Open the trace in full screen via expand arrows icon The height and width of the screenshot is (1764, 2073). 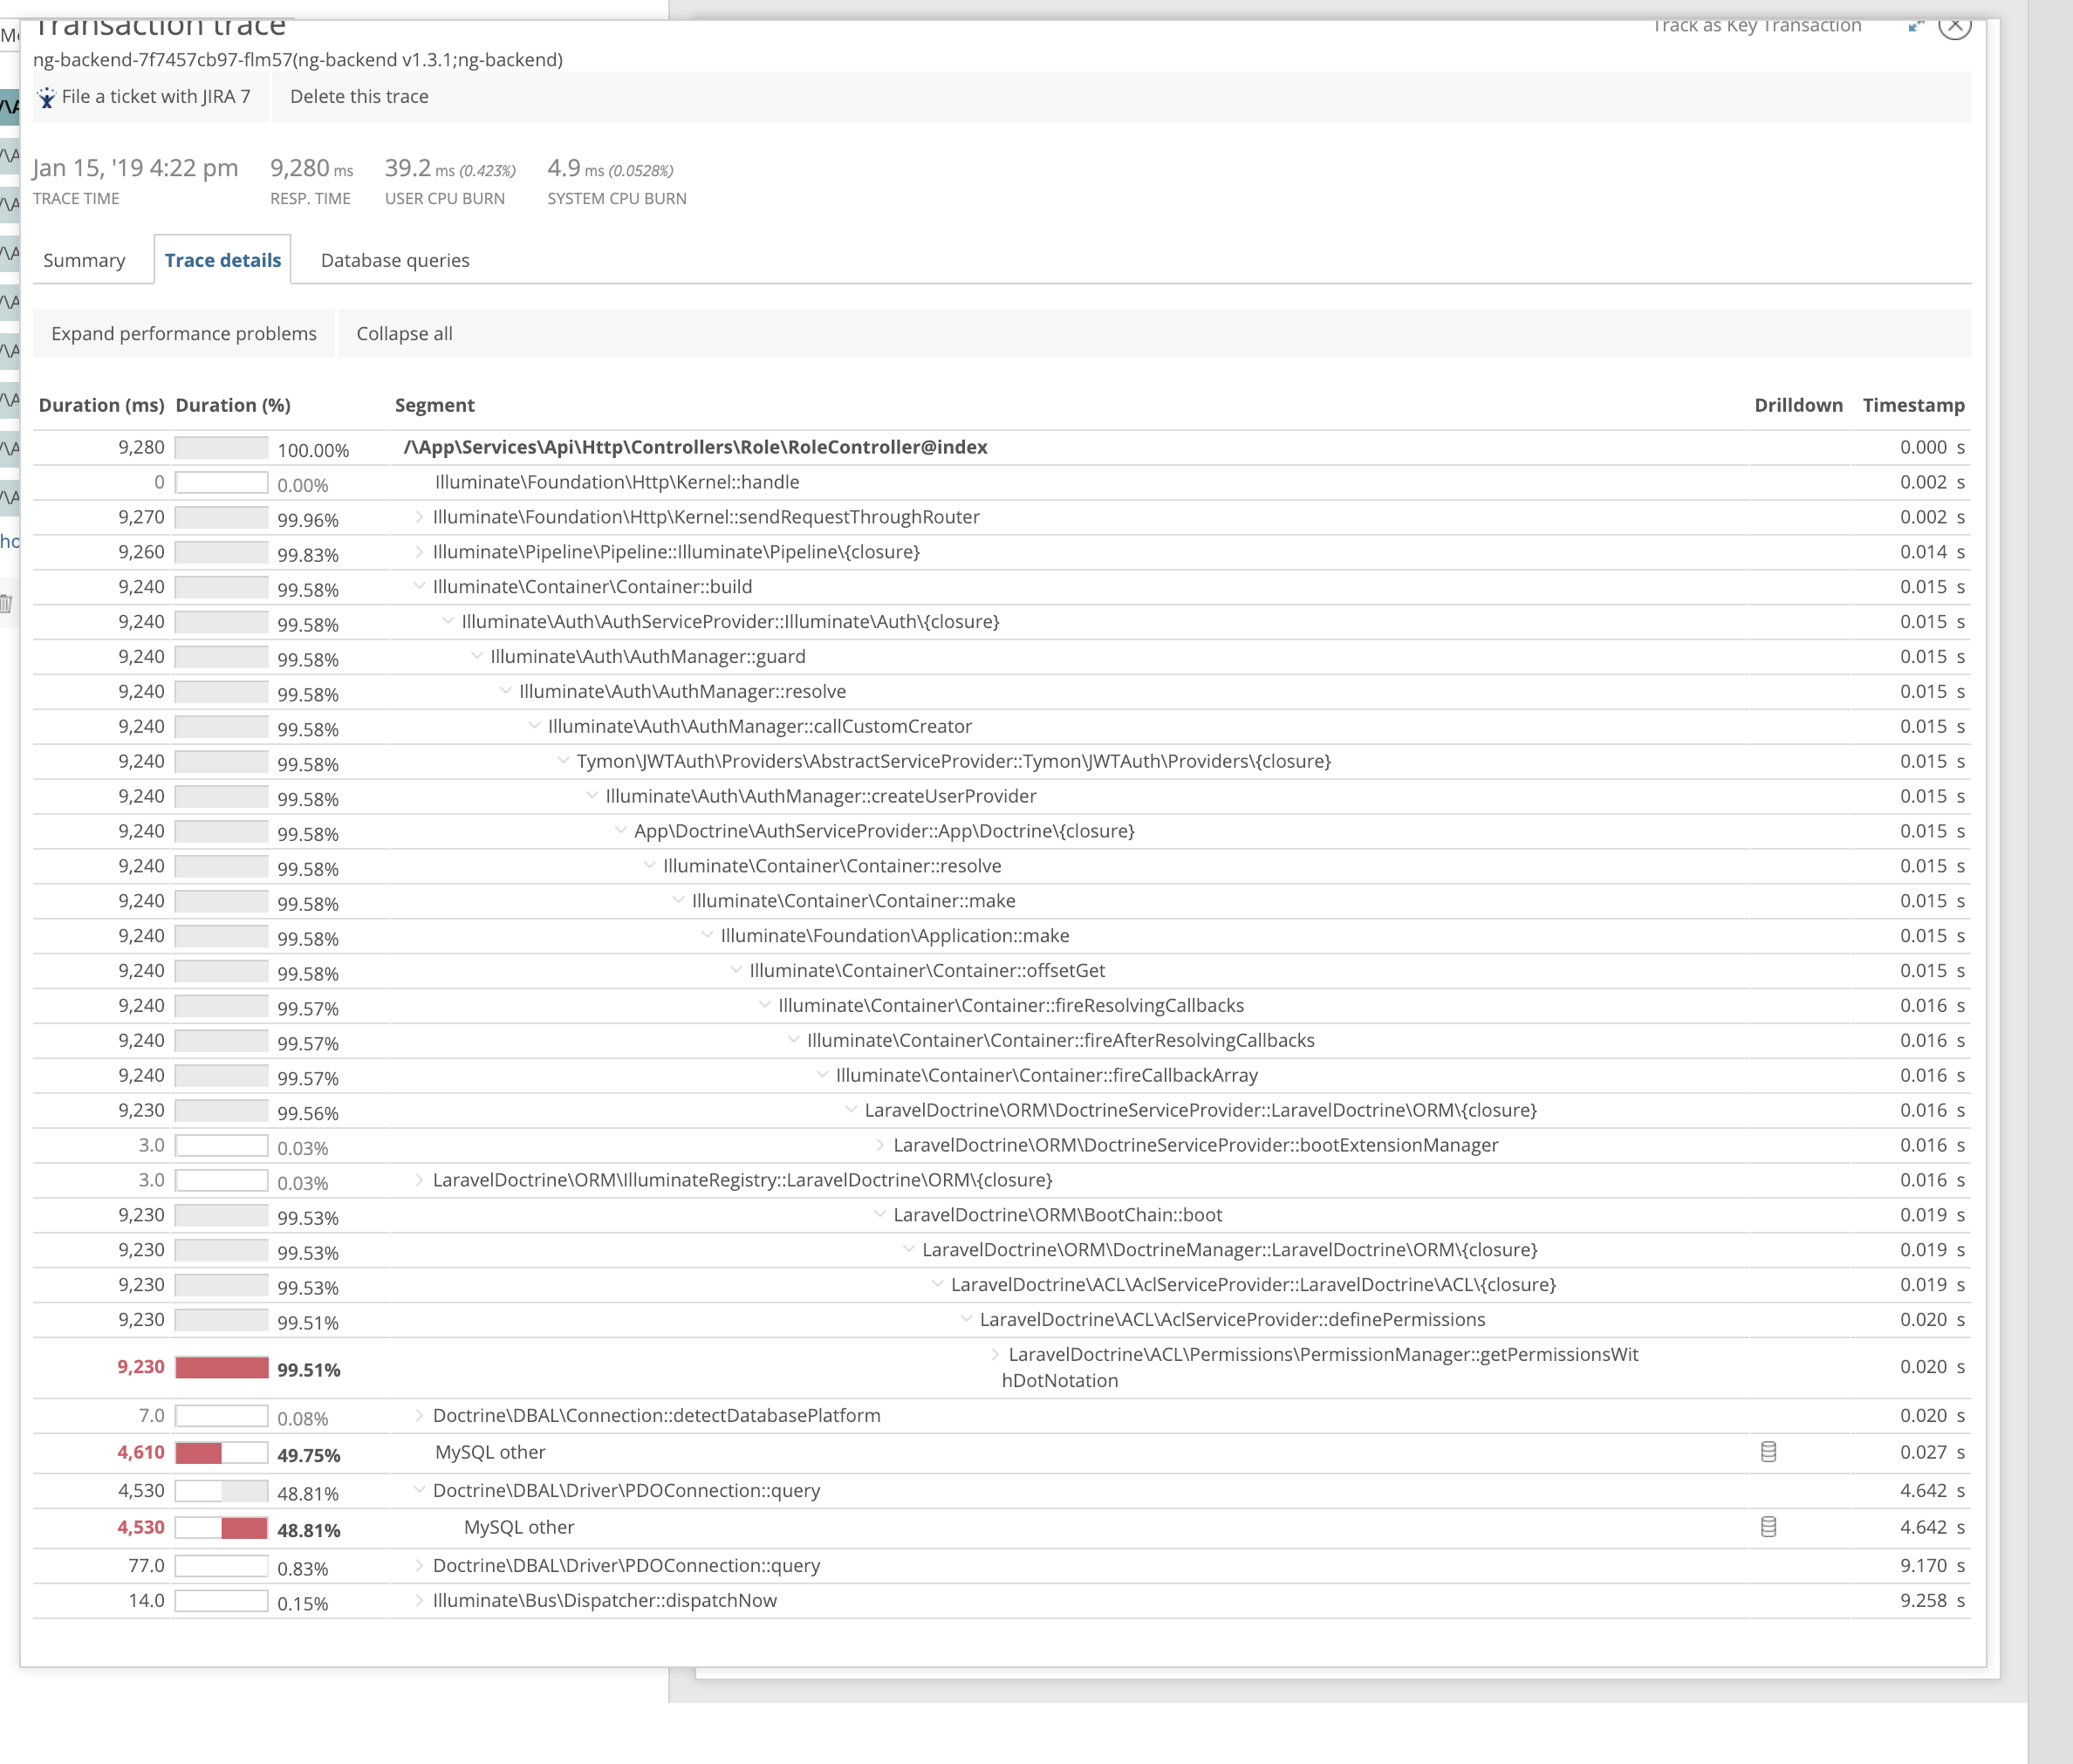1917,26
